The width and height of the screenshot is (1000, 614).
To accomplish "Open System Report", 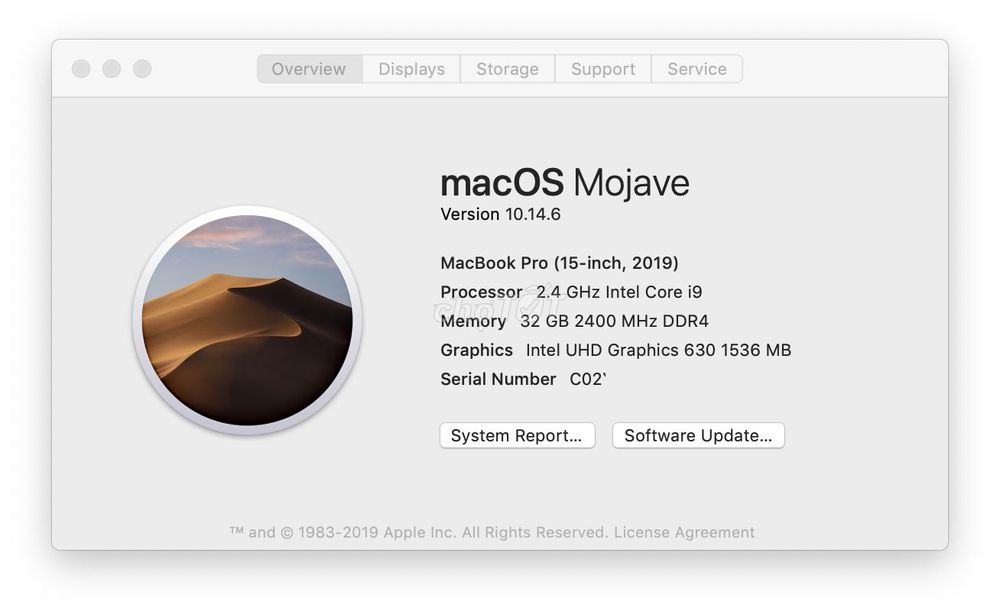I will pyautogui.click(x=517, y=435).
